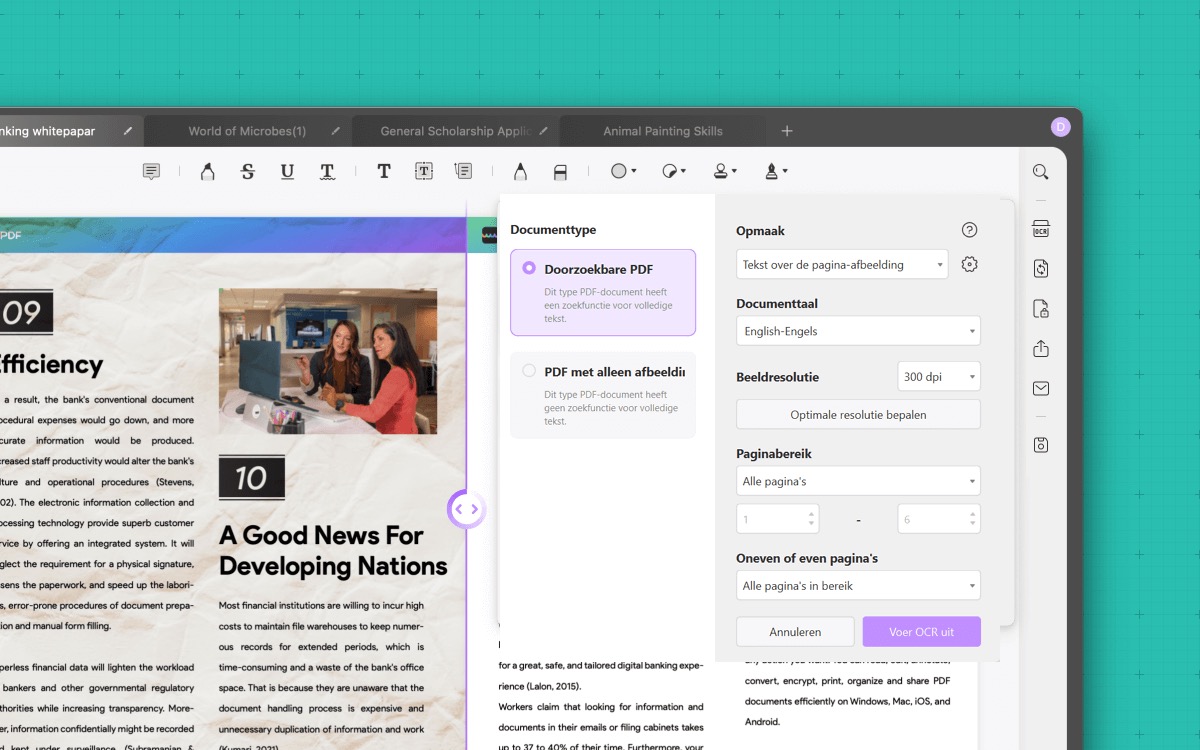Switch to Animal Painting Skills tab
This screenshot has height=750, width=1200.
click(x=662, y=131)
